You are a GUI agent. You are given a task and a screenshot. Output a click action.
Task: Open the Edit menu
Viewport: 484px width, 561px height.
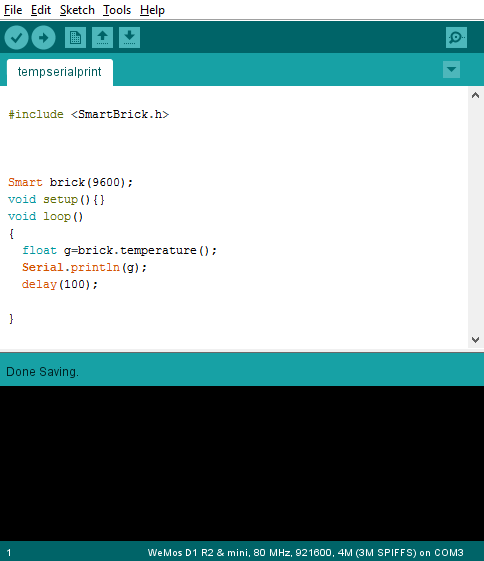(x=41, y=10)
